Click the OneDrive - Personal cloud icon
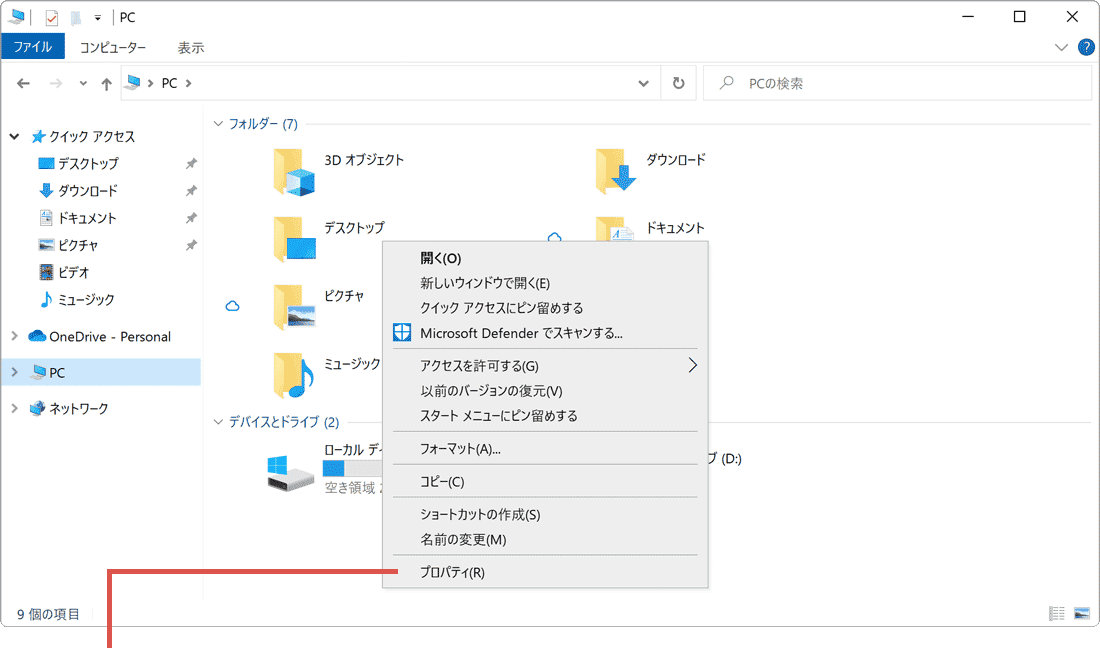This screenshot has width=1100, height=648. pos(35,336)
